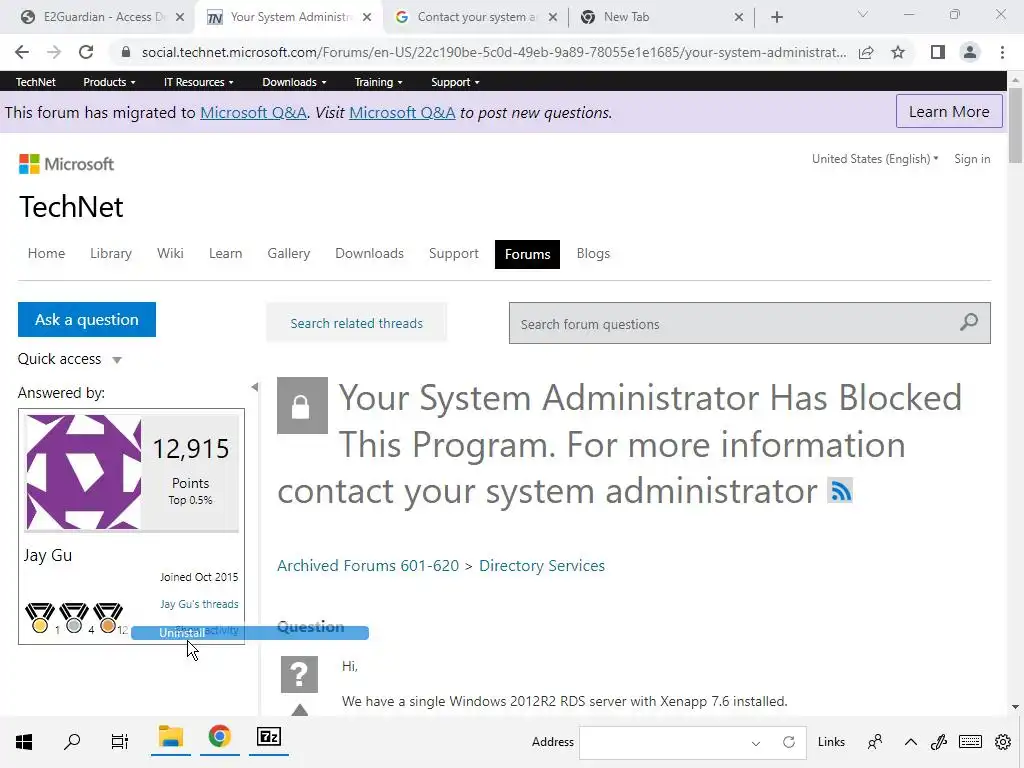Open Jay Gu's threads link
1024x768 pixels.
click(199, 604)
